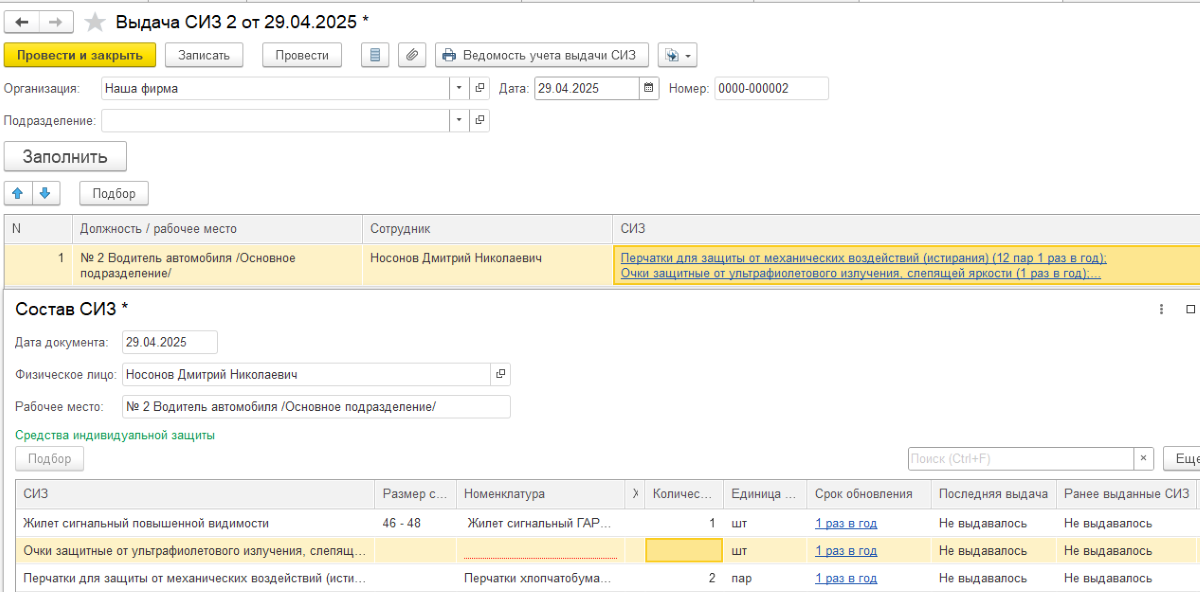Add document to favorites with star
Image resolution: width=1200 pixels, height=592 pixels.
click(94, 21)
